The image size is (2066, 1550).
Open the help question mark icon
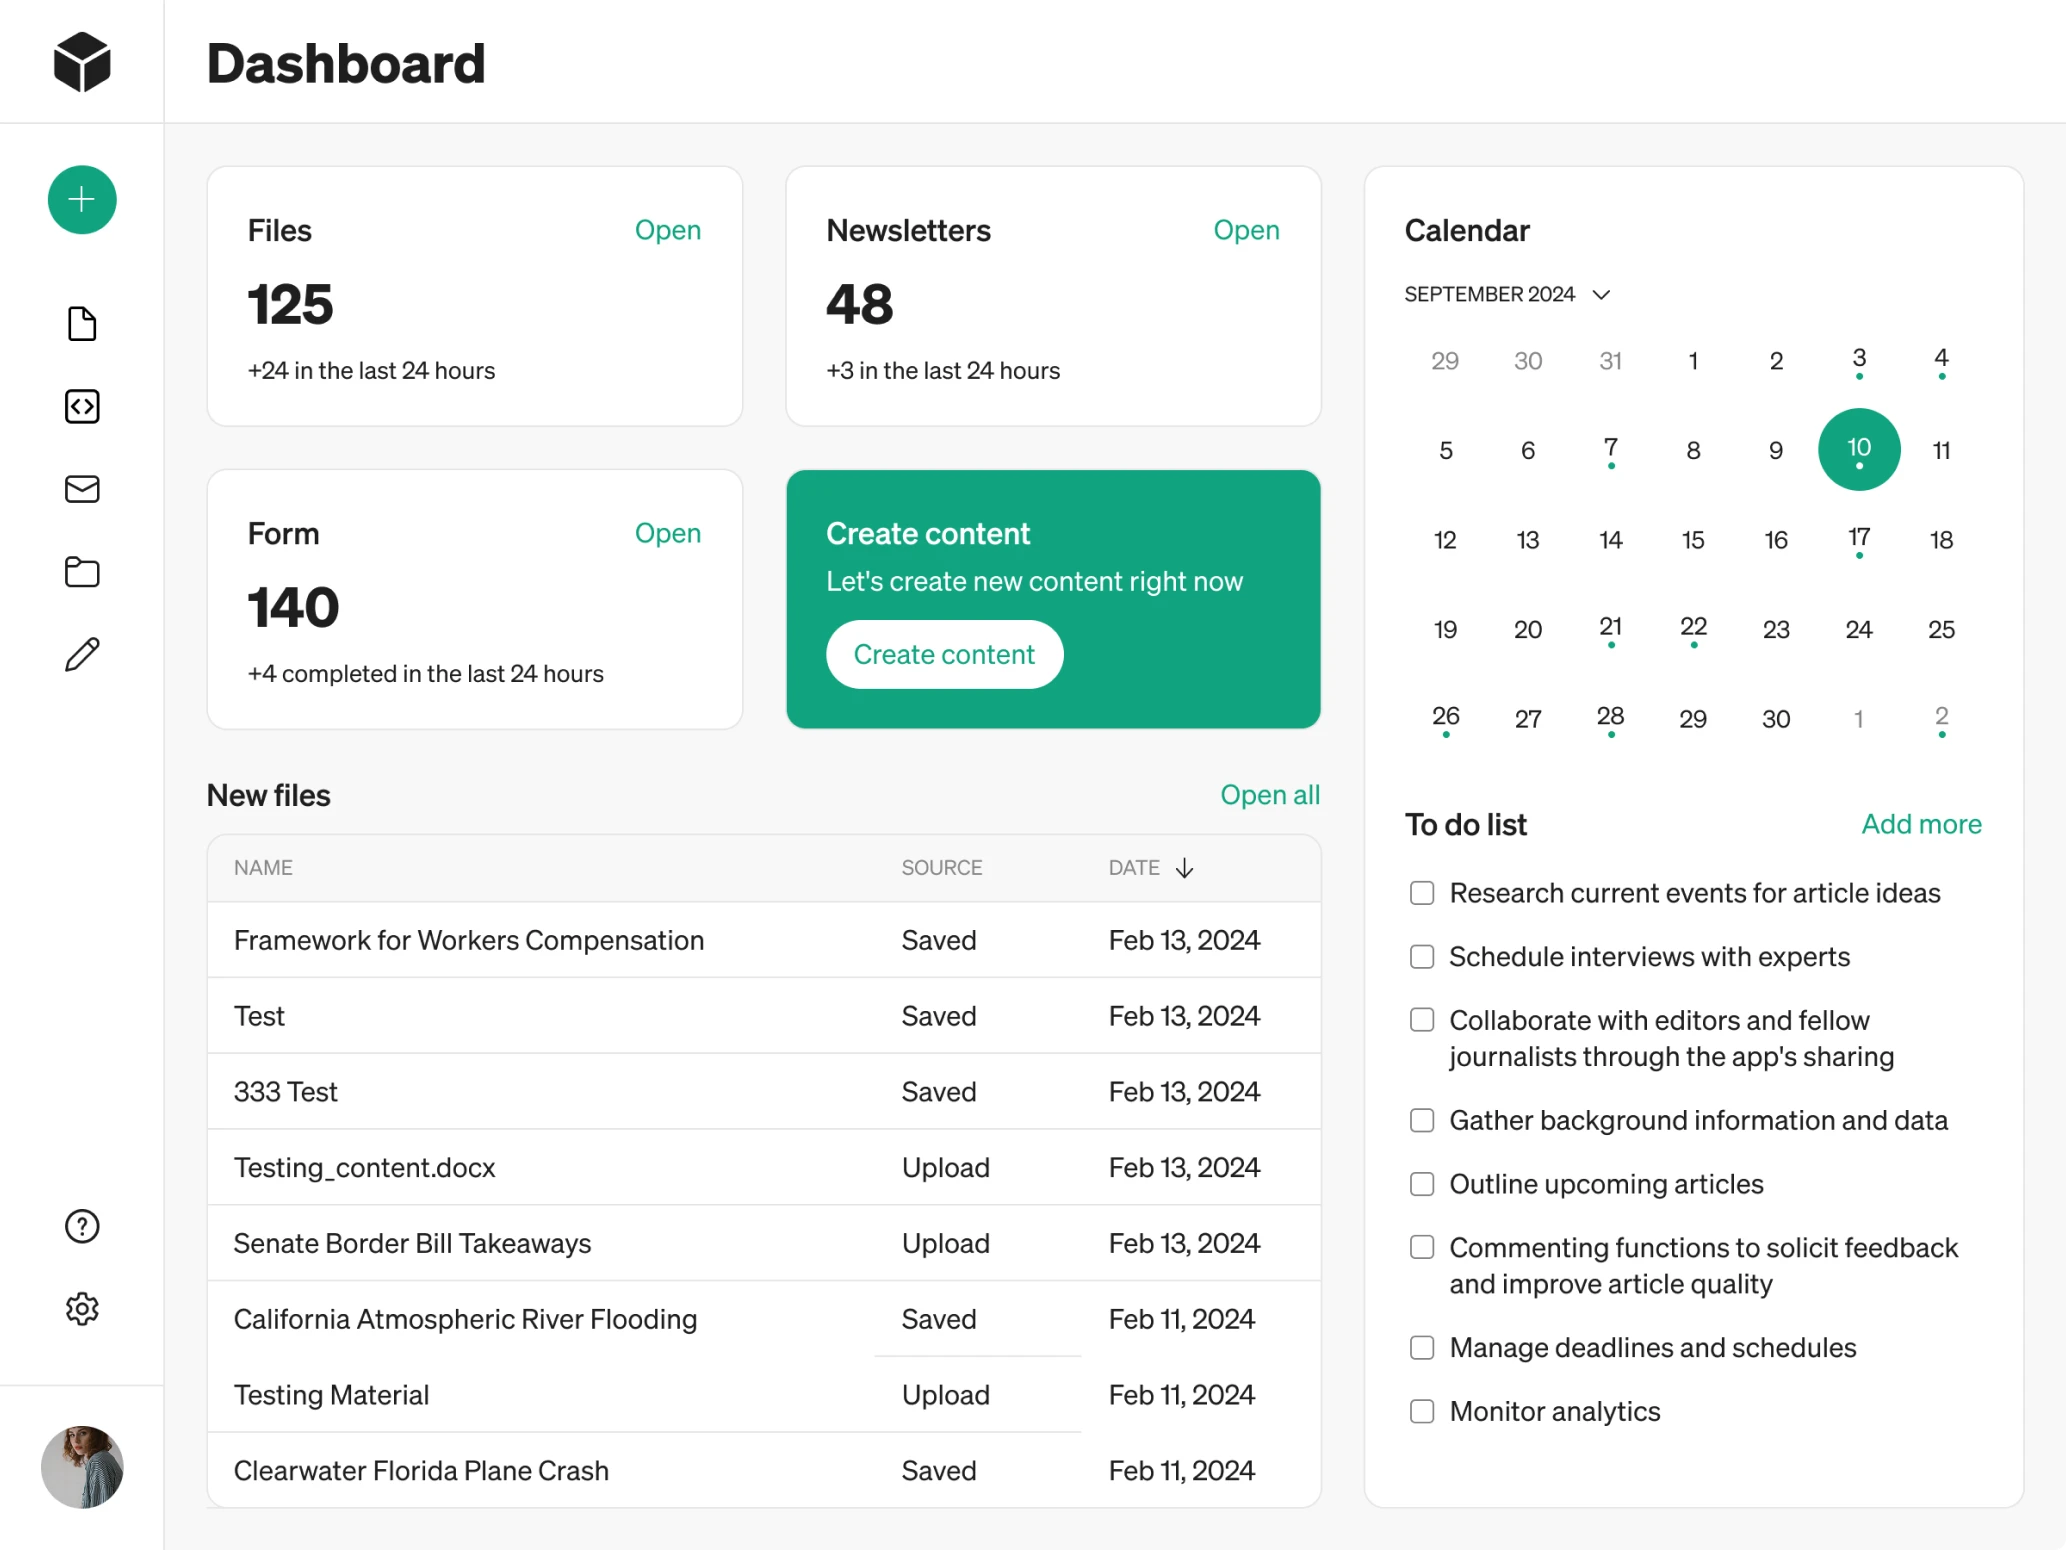(x=81, y=1226)
